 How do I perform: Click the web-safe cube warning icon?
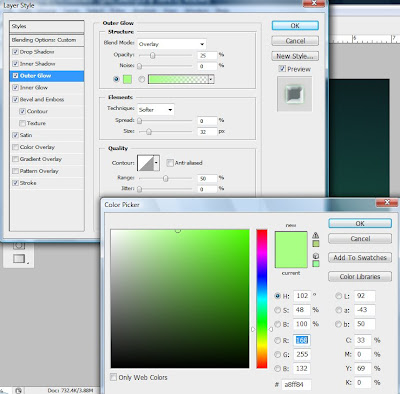coord(316,256)
